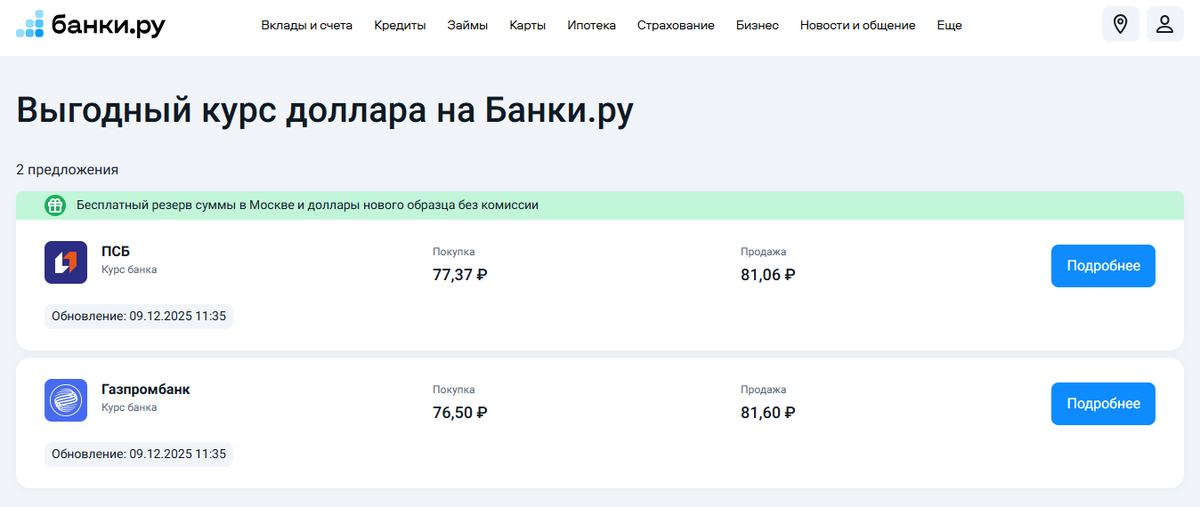1200x507 pixels.
Task: Click the gift icon in green banner
Action: coord(55,206)
